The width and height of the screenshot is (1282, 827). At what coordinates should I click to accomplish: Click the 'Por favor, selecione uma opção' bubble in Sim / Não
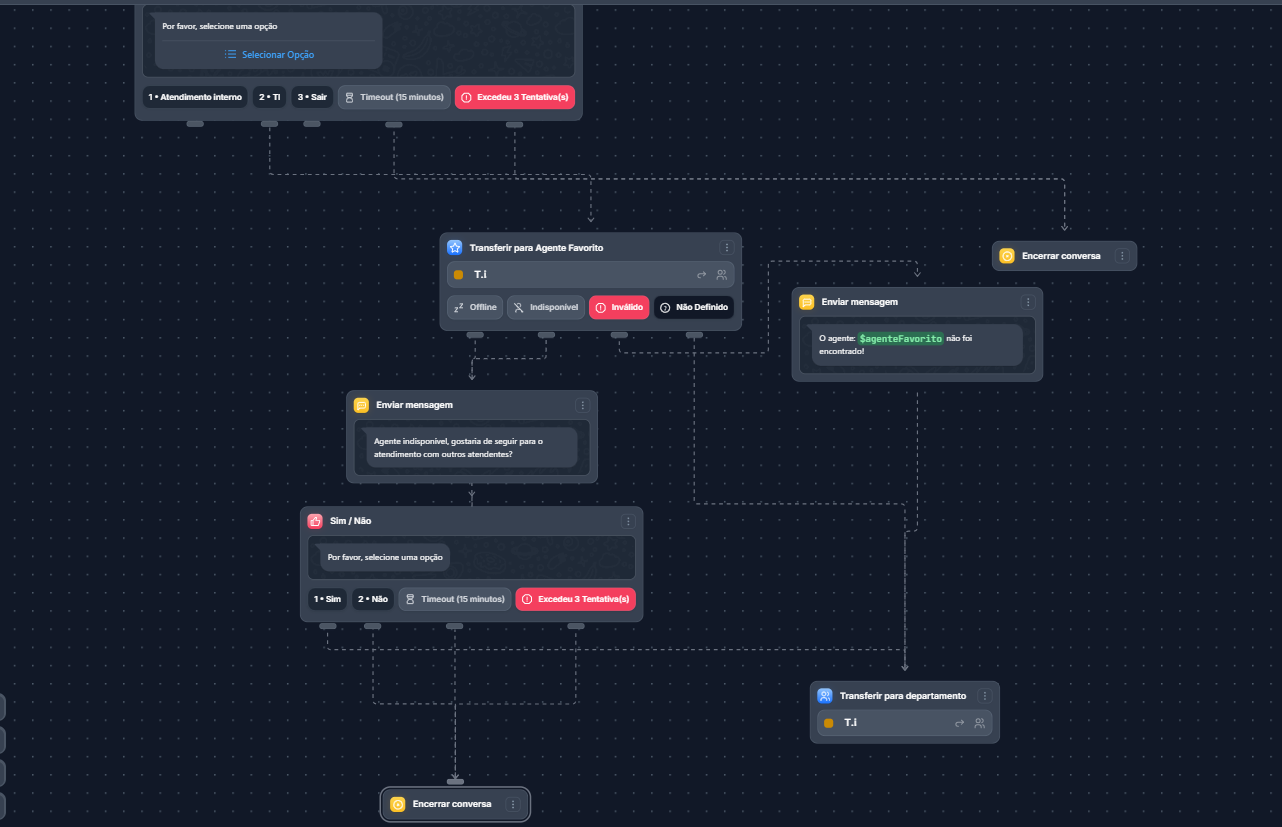pyautogui.click(x=385, y=557)
